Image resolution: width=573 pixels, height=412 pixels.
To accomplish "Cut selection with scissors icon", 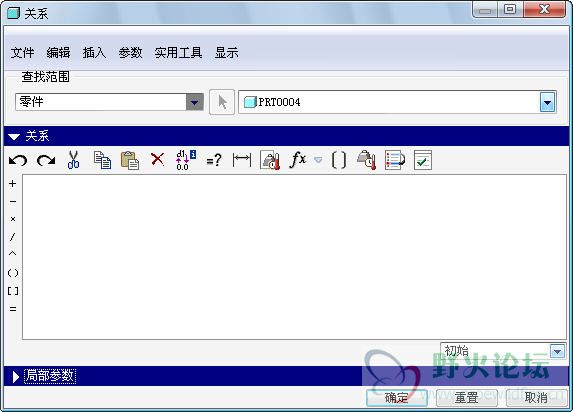I will click(73, 160).
